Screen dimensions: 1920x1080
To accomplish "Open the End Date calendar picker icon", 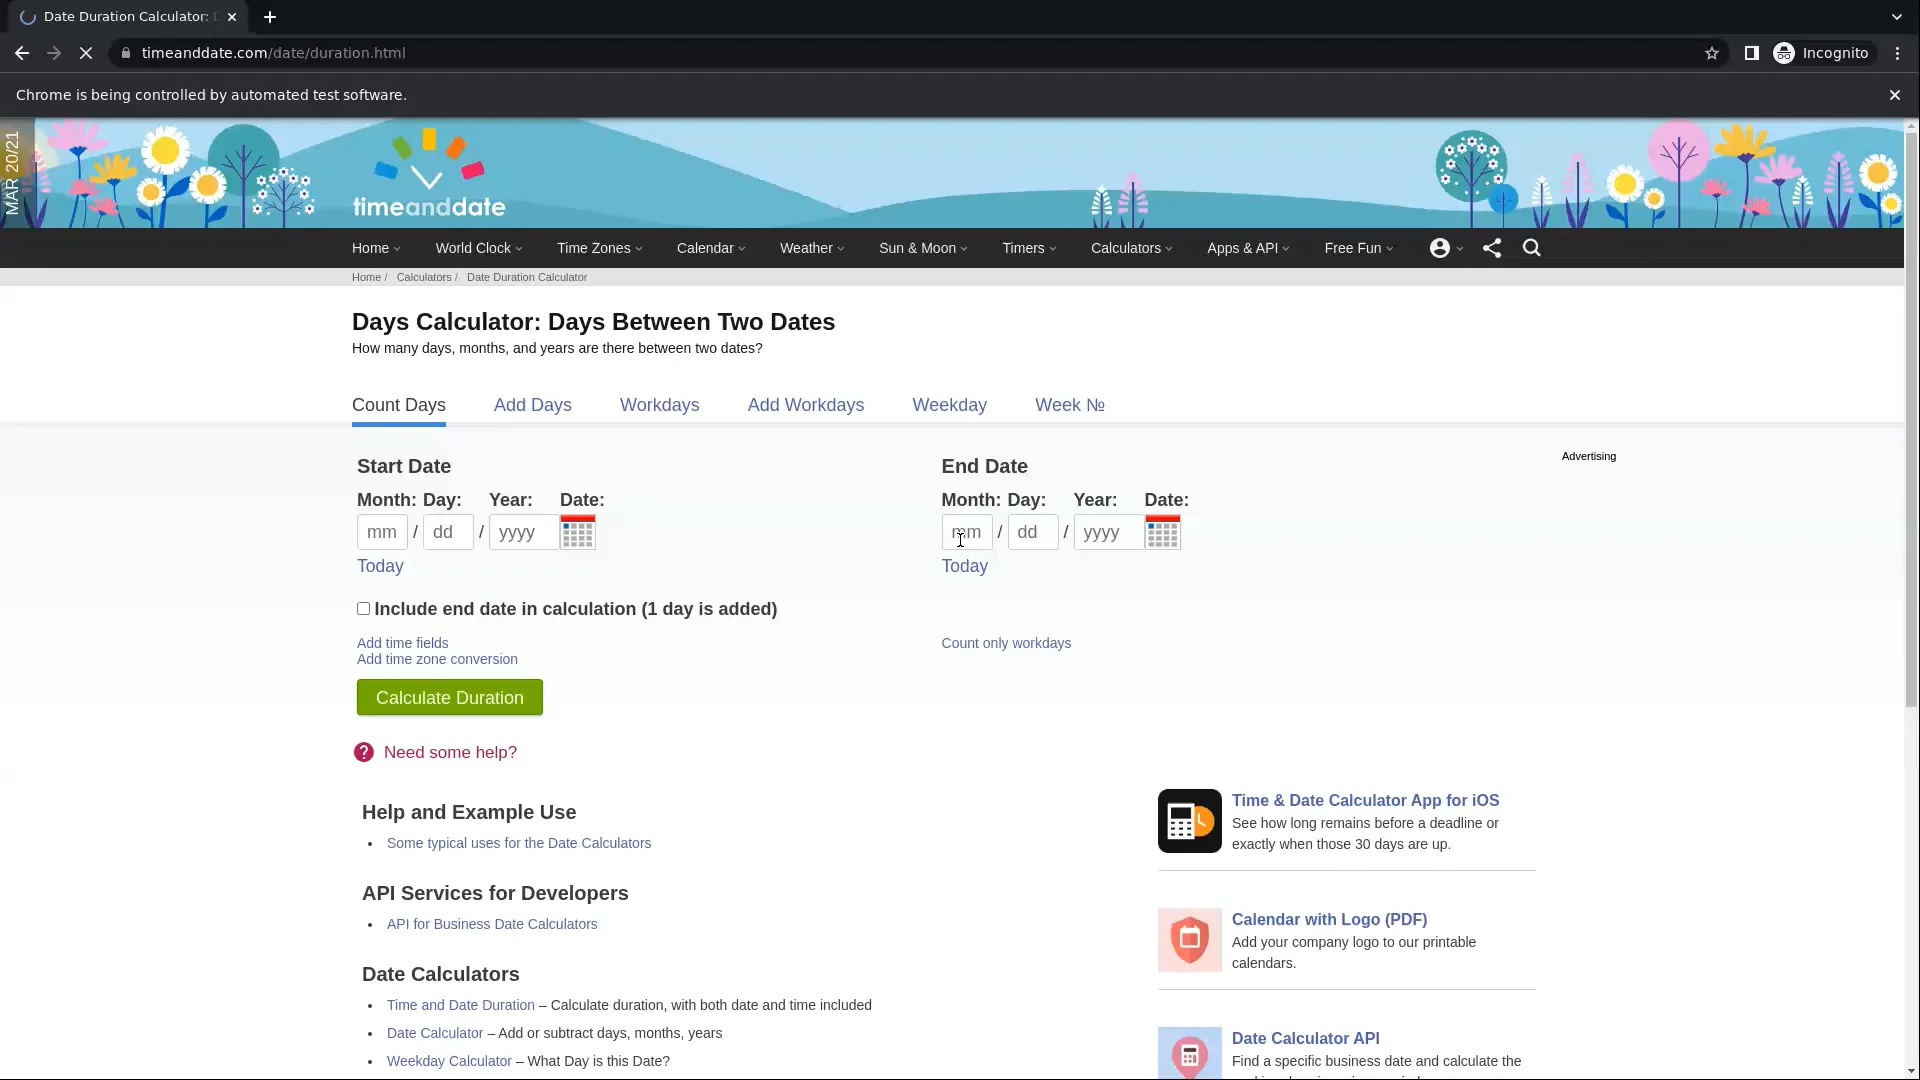I will pyautogui.click(x=1162, y=532).
